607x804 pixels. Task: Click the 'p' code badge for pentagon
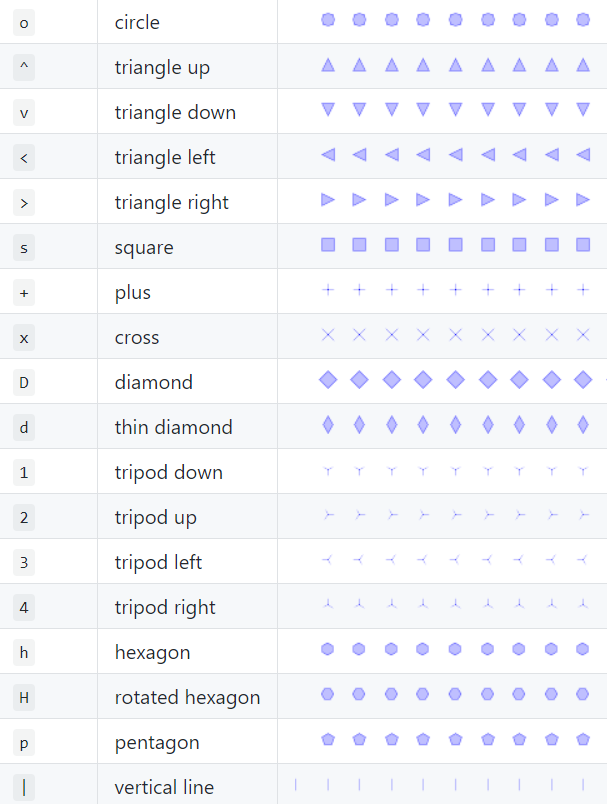[24, 742]
